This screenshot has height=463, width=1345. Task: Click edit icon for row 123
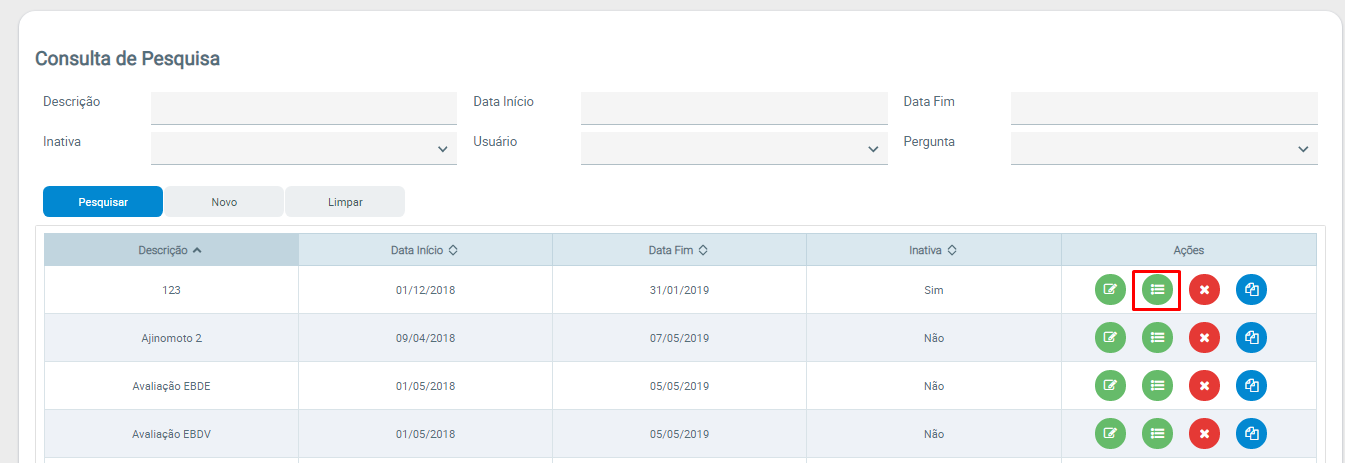[1109, 290]
